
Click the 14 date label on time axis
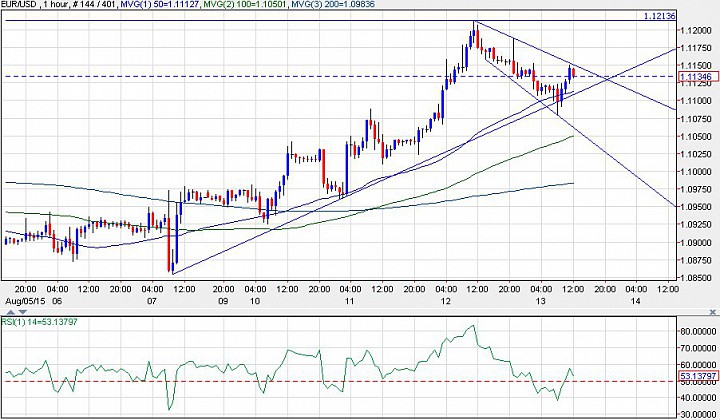click(x=636, y=301)
